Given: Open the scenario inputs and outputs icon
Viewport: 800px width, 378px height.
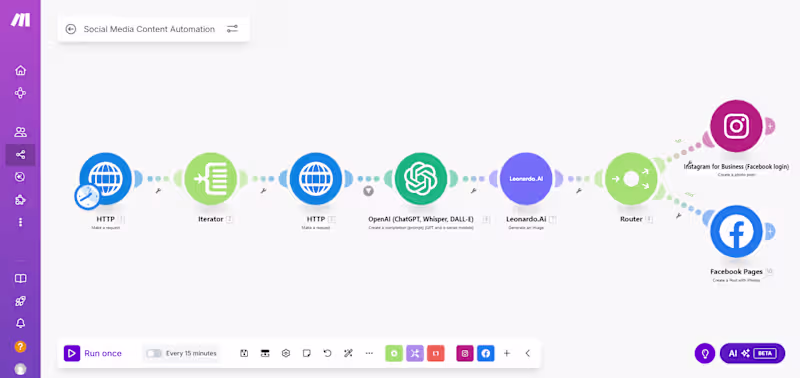Looking at the screenshot, I should 265,353.
